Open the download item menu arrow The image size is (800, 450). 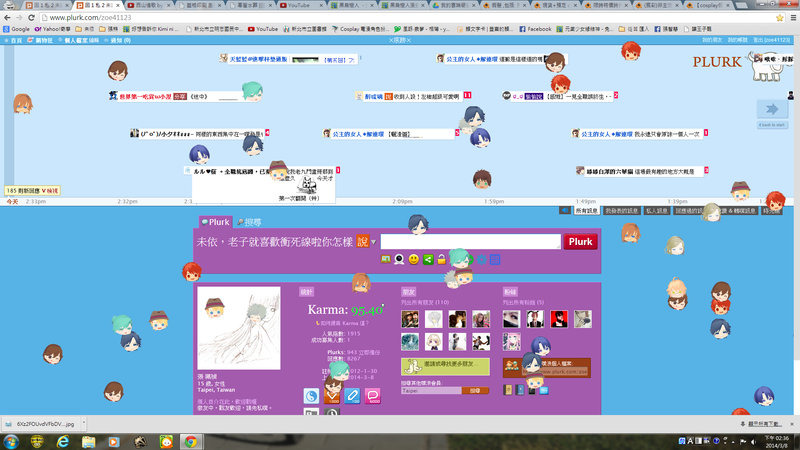84,423
